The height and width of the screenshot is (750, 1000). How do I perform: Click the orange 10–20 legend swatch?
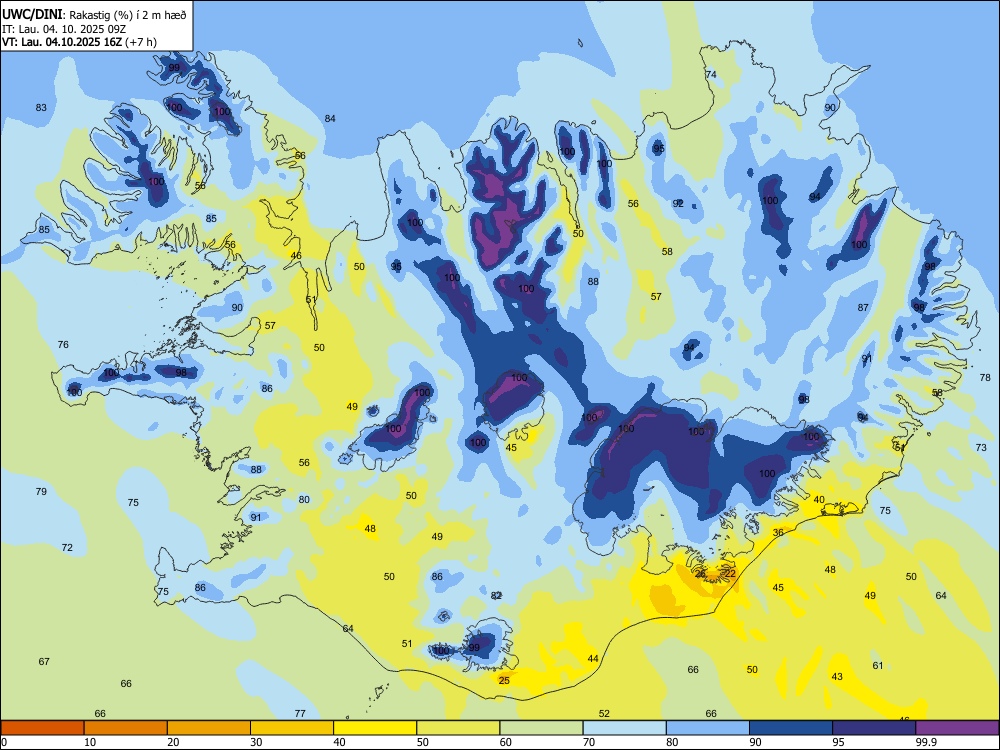coord(126,728)
